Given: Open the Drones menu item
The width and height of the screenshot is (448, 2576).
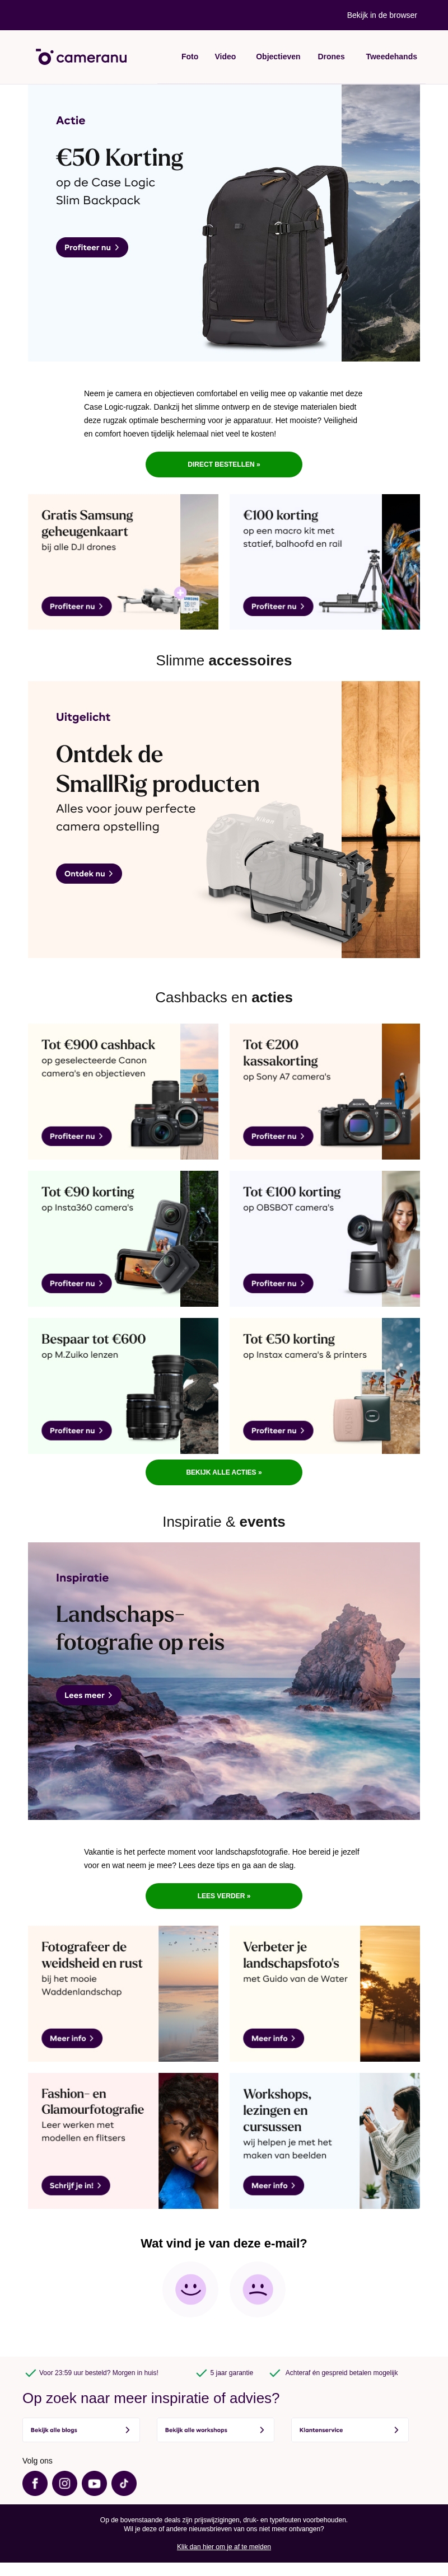Looking at the screenshot, I should point(331,57).
